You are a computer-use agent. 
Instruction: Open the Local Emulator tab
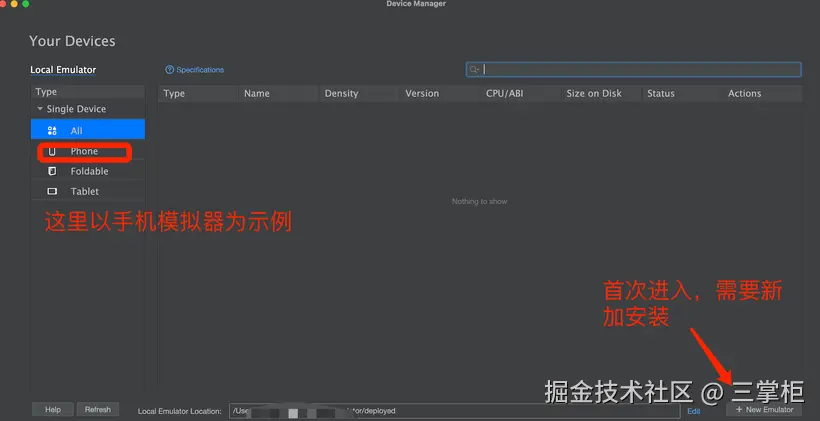point(63,70)
